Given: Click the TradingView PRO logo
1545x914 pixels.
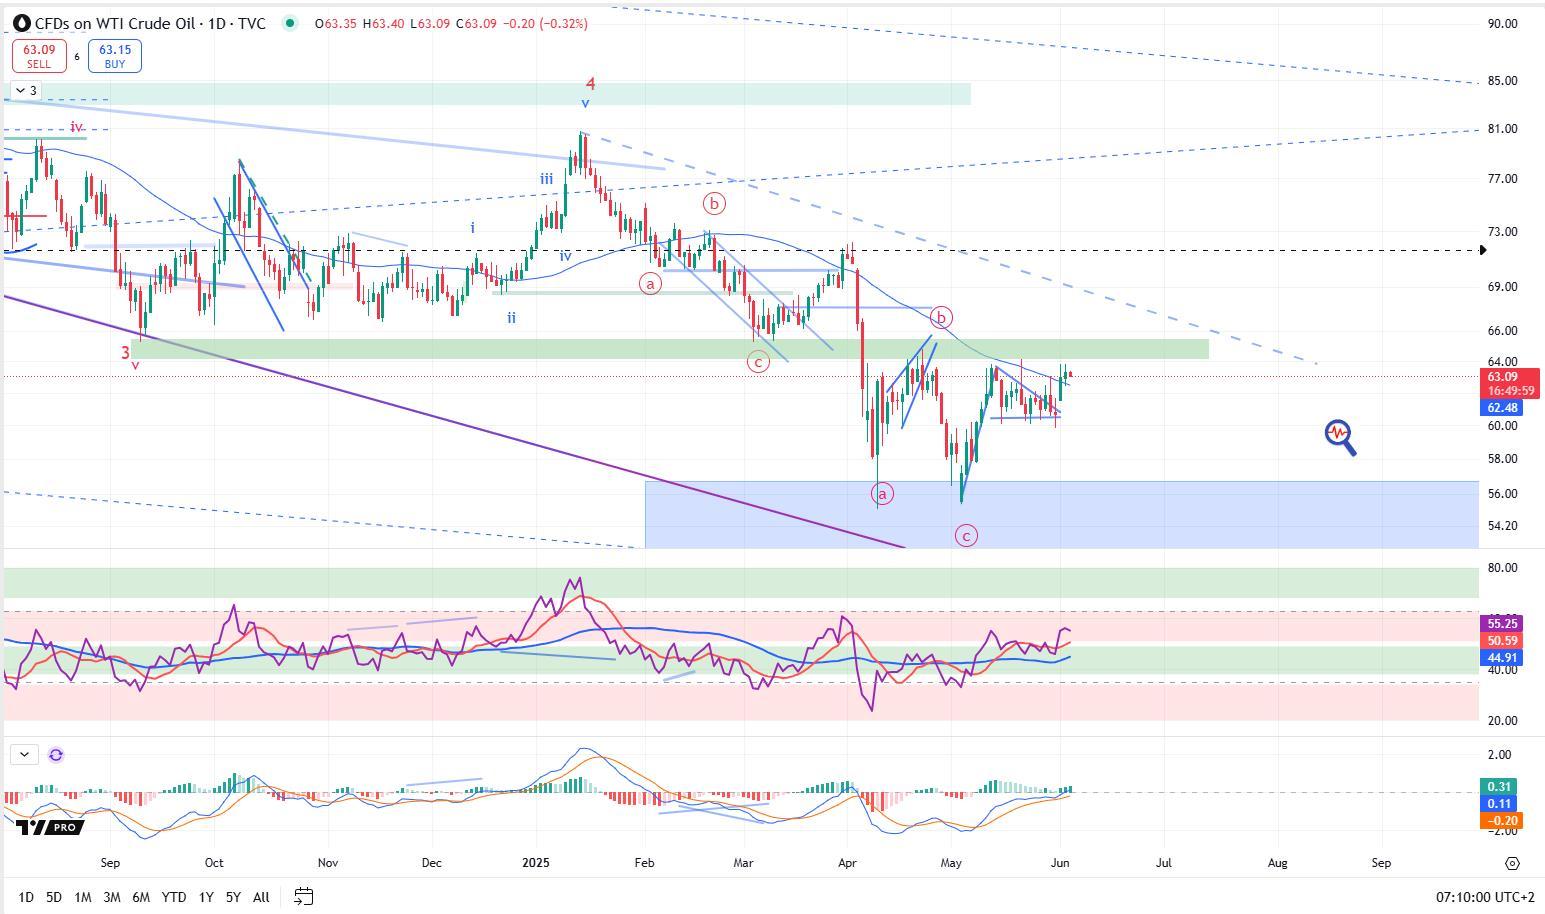Looking at the screenshot, I should pos(49,827).
